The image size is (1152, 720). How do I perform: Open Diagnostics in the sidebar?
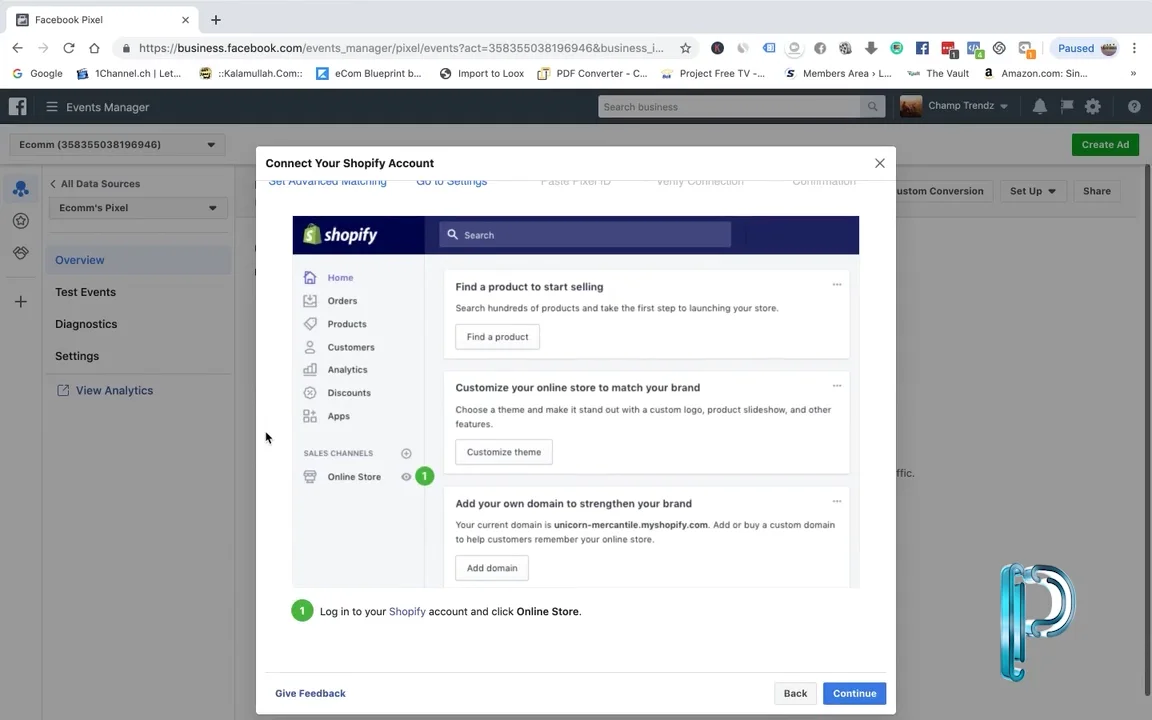[x=86, y=324]
